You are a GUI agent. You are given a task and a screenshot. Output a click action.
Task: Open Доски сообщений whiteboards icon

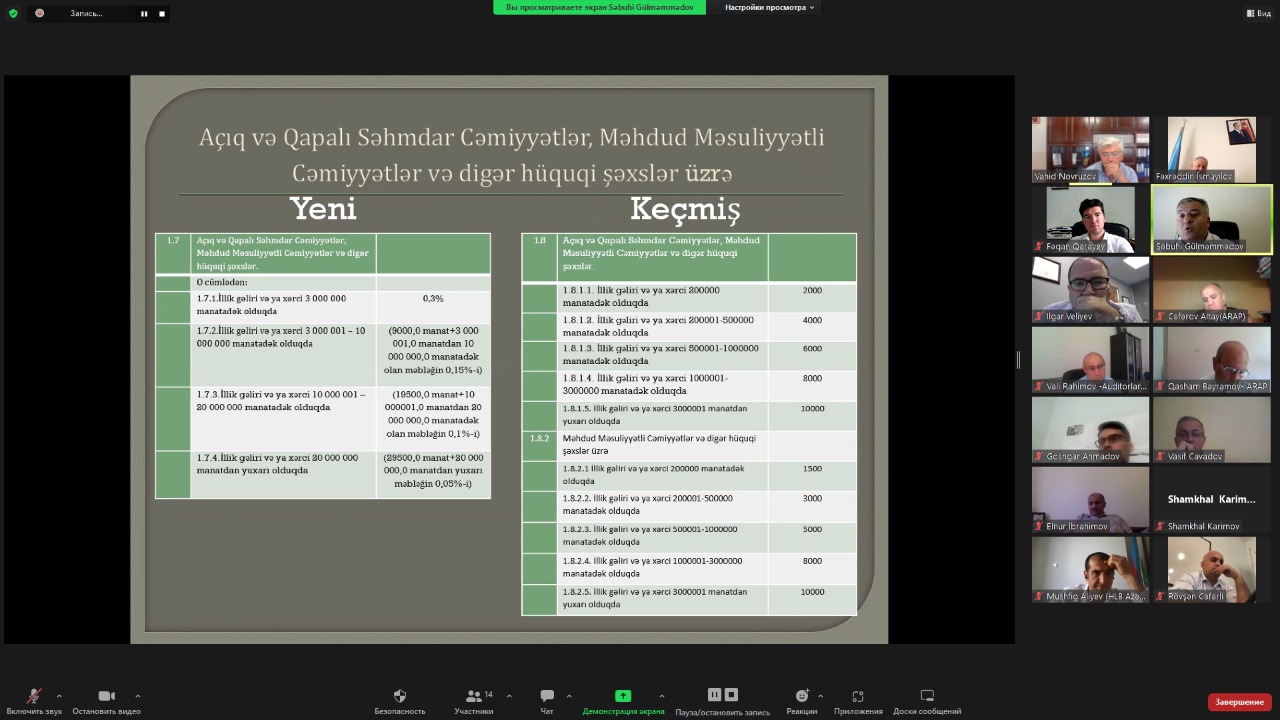coord(927,697)
